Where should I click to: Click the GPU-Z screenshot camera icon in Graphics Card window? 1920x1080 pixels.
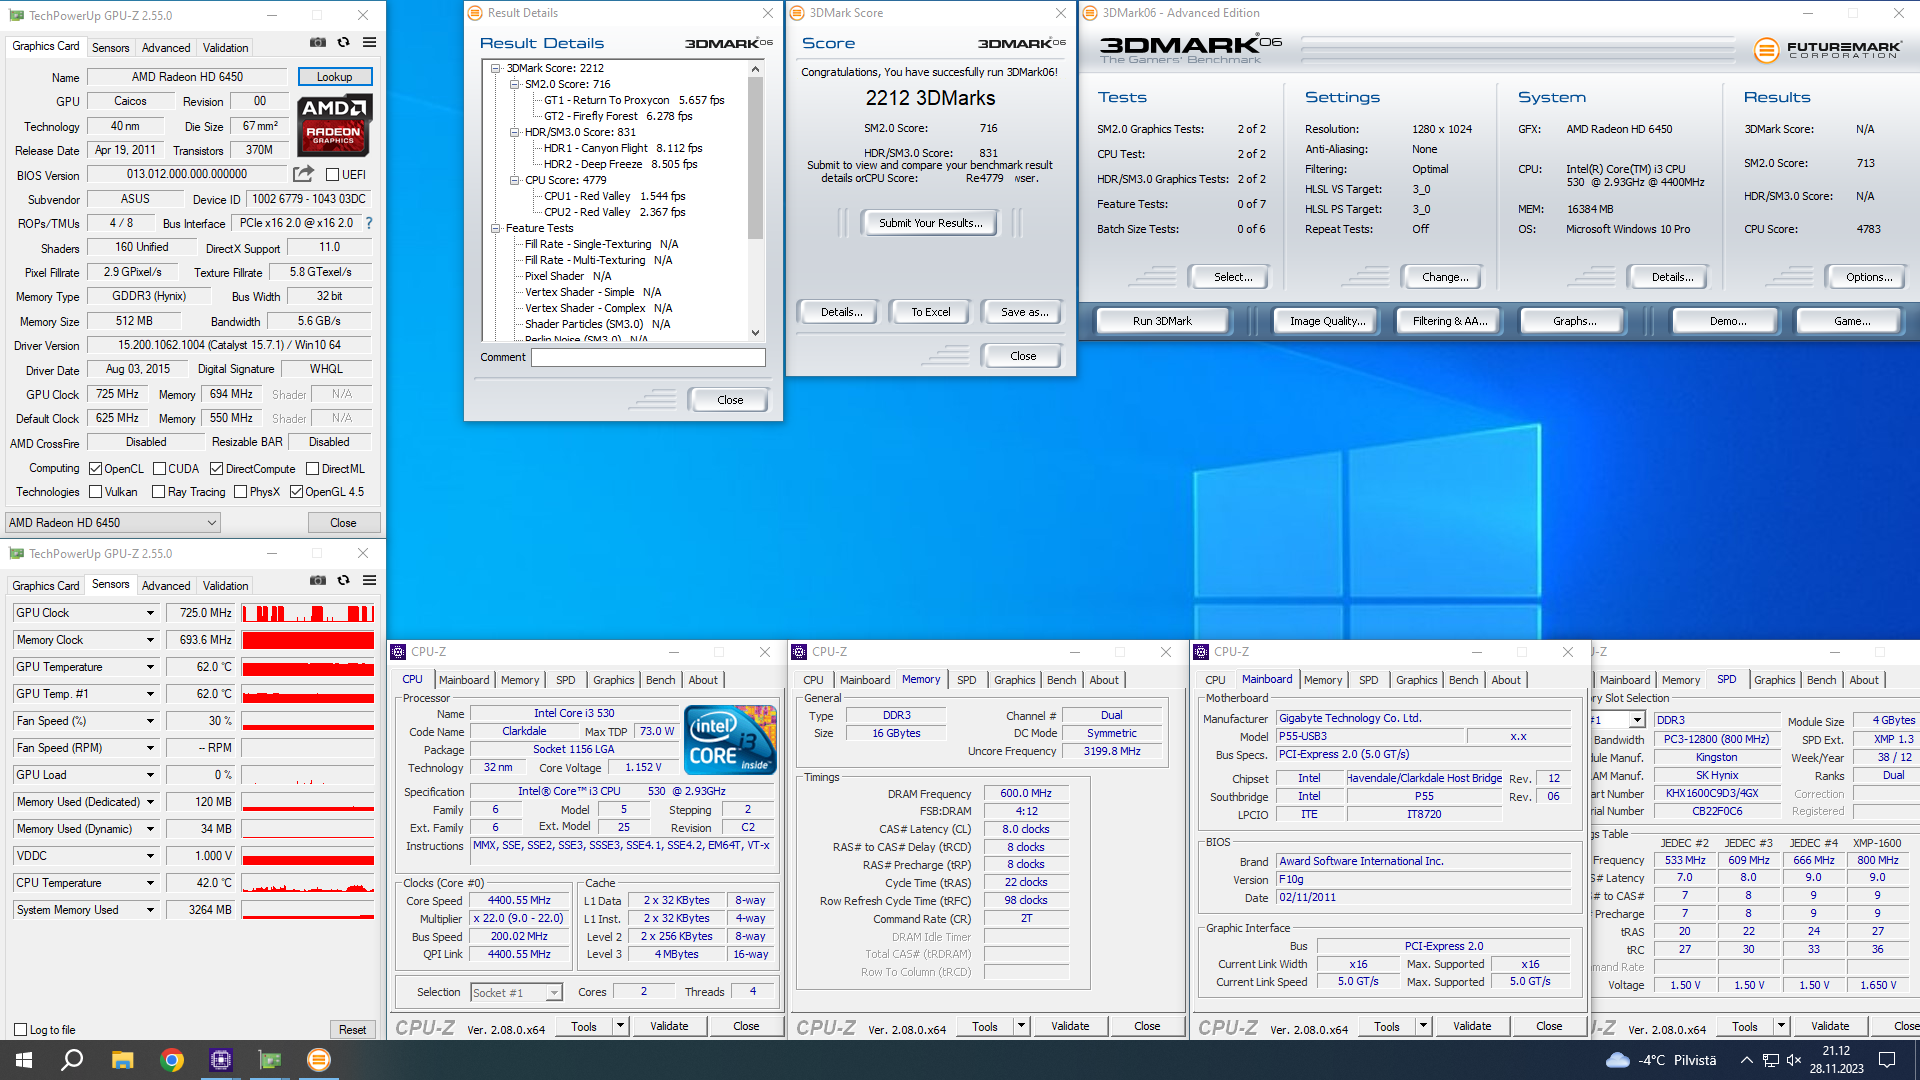click(x=317, y=43)
